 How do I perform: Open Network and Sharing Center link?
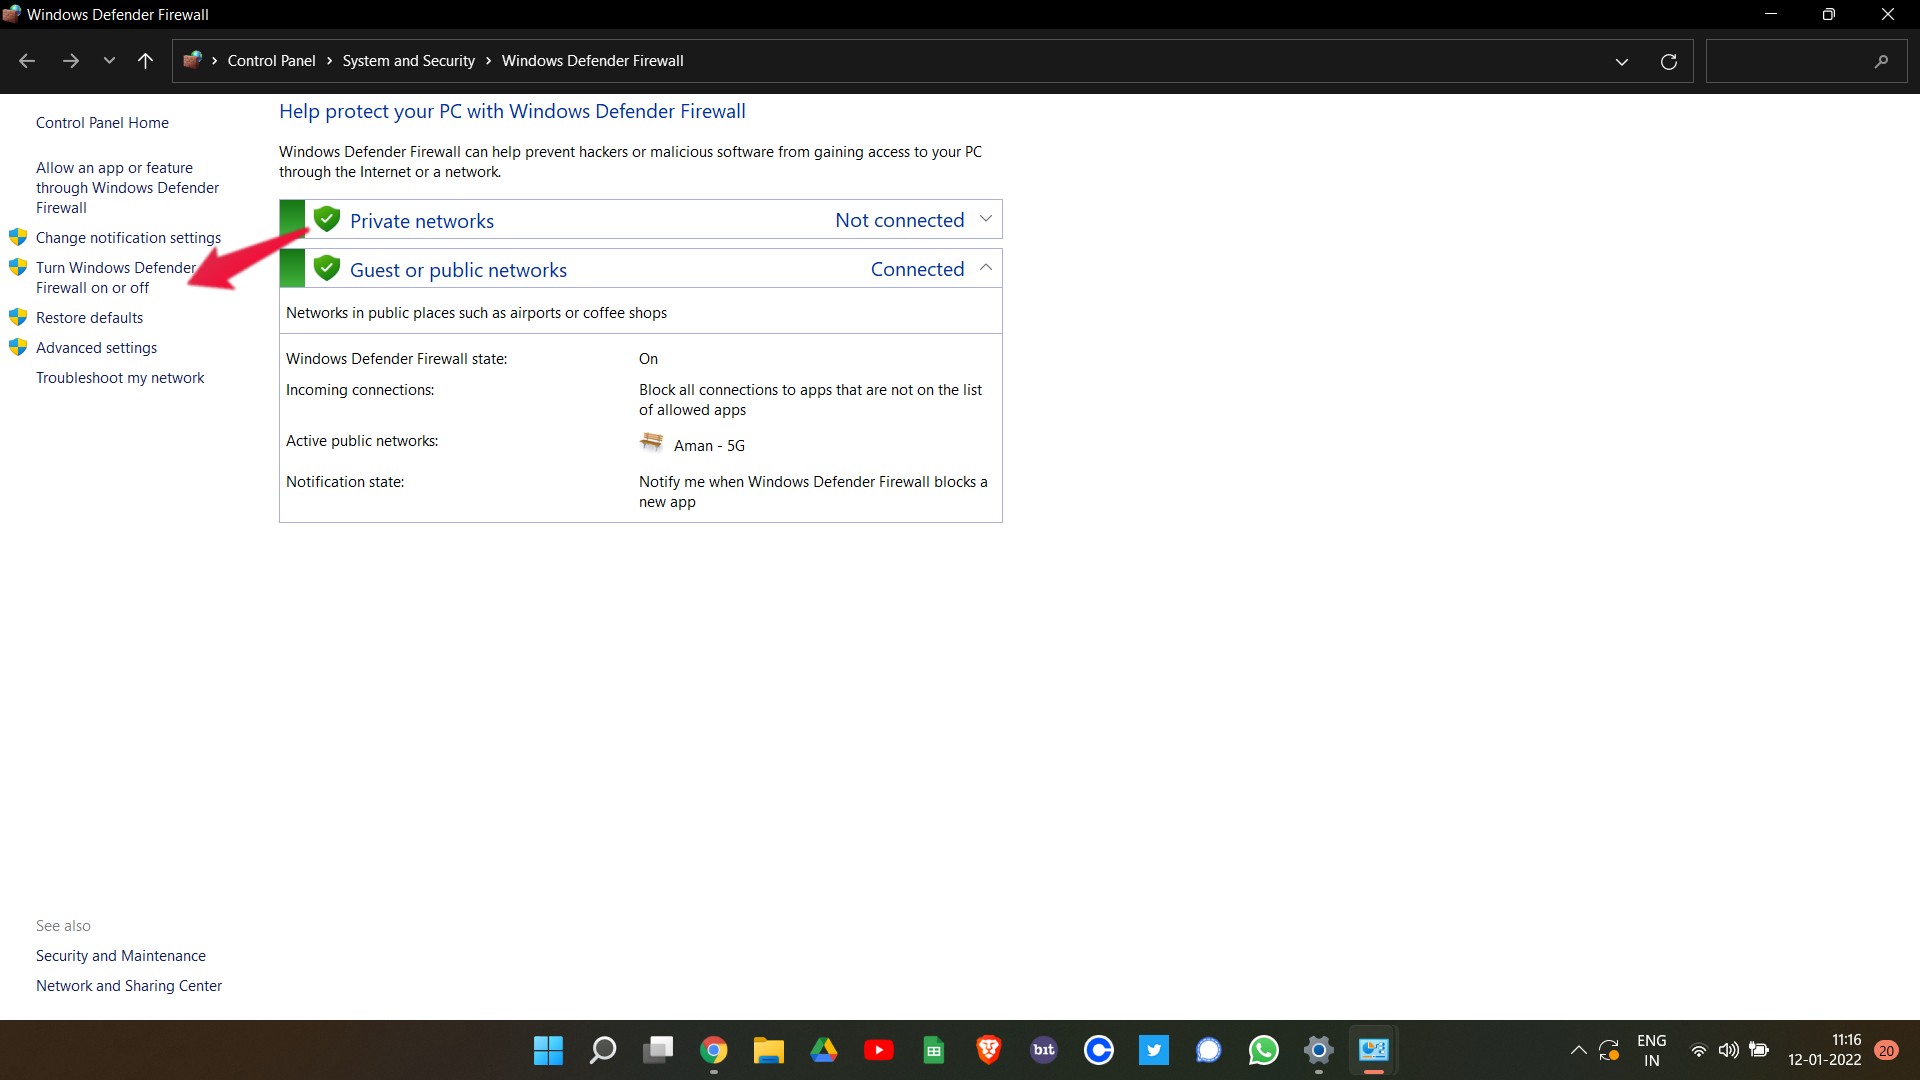pyautogui.click(x=129, y=986)
